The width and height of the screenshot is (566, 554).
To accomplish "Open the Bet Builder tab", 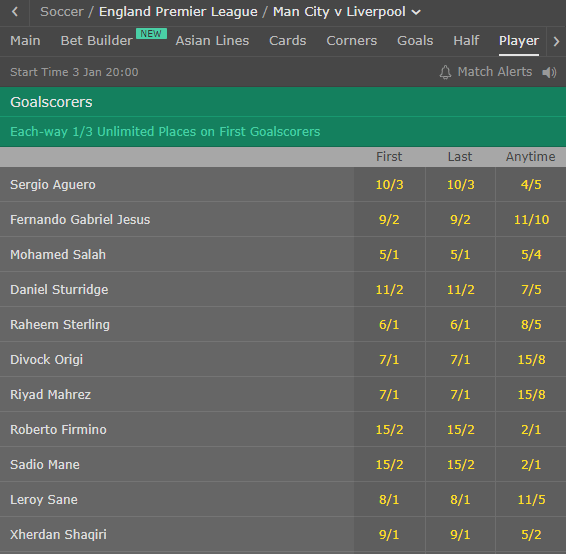I will [x=97, y=41].
